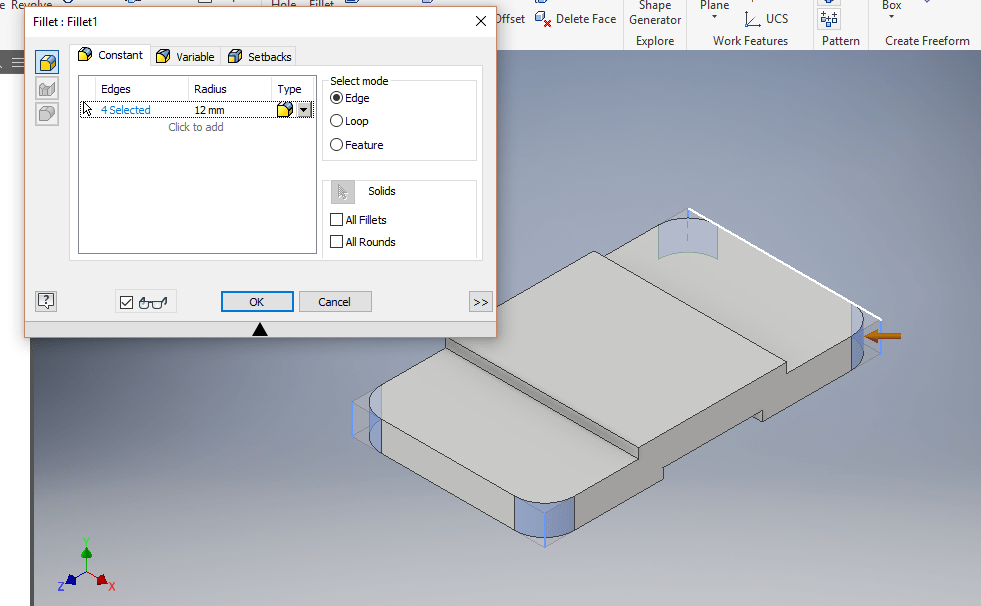Select the Full Round Fillet mode icon
The height and width of the screenshot is (606, 981).
[x=47, y=114]
